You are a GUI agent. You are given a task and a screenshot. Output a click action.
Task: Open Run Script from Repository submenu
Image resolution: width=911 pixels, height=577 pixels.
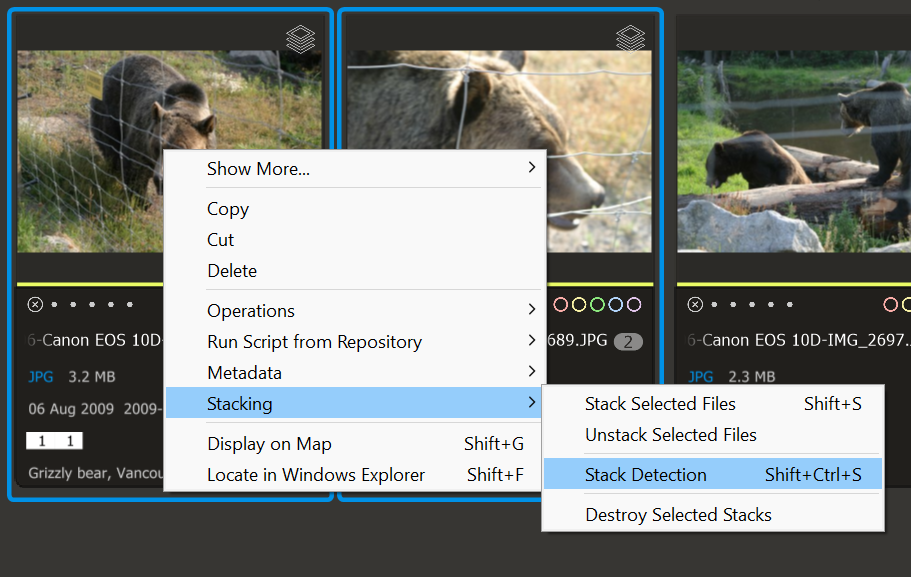coord(355,342)
